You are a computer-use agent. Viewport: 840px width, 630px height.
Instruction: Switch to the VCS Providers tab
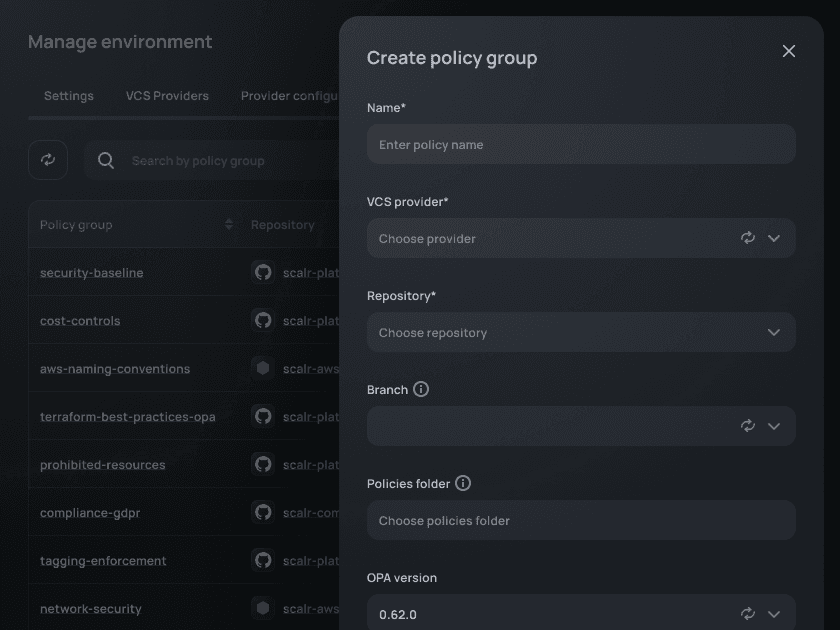tap(166, 95)
